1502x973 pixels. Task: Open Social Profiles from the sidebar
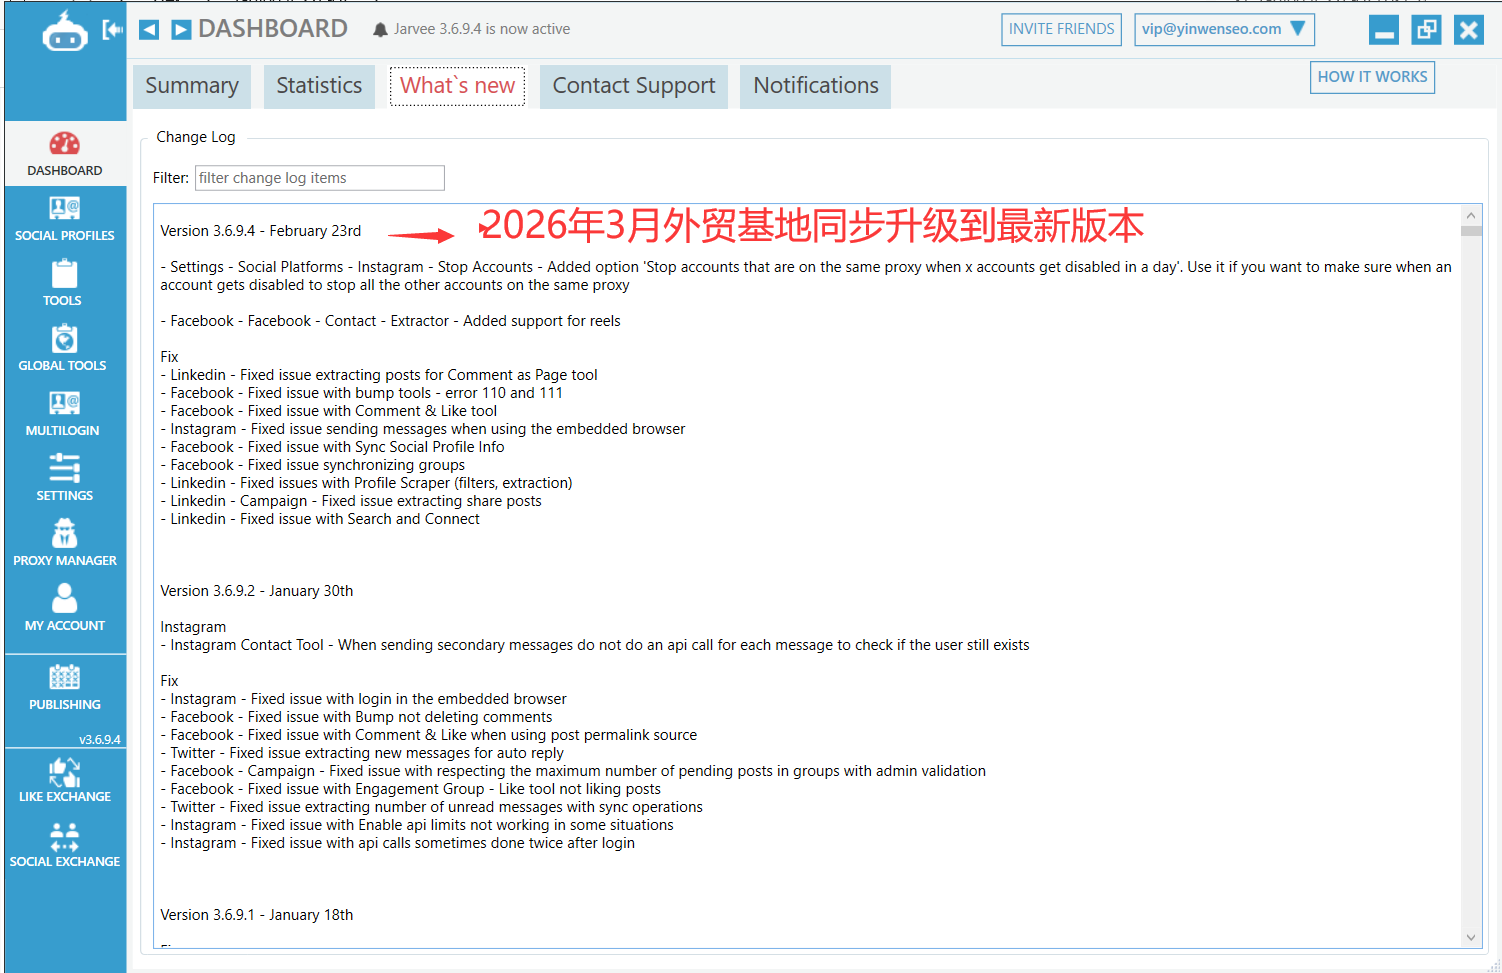[64, 218]
